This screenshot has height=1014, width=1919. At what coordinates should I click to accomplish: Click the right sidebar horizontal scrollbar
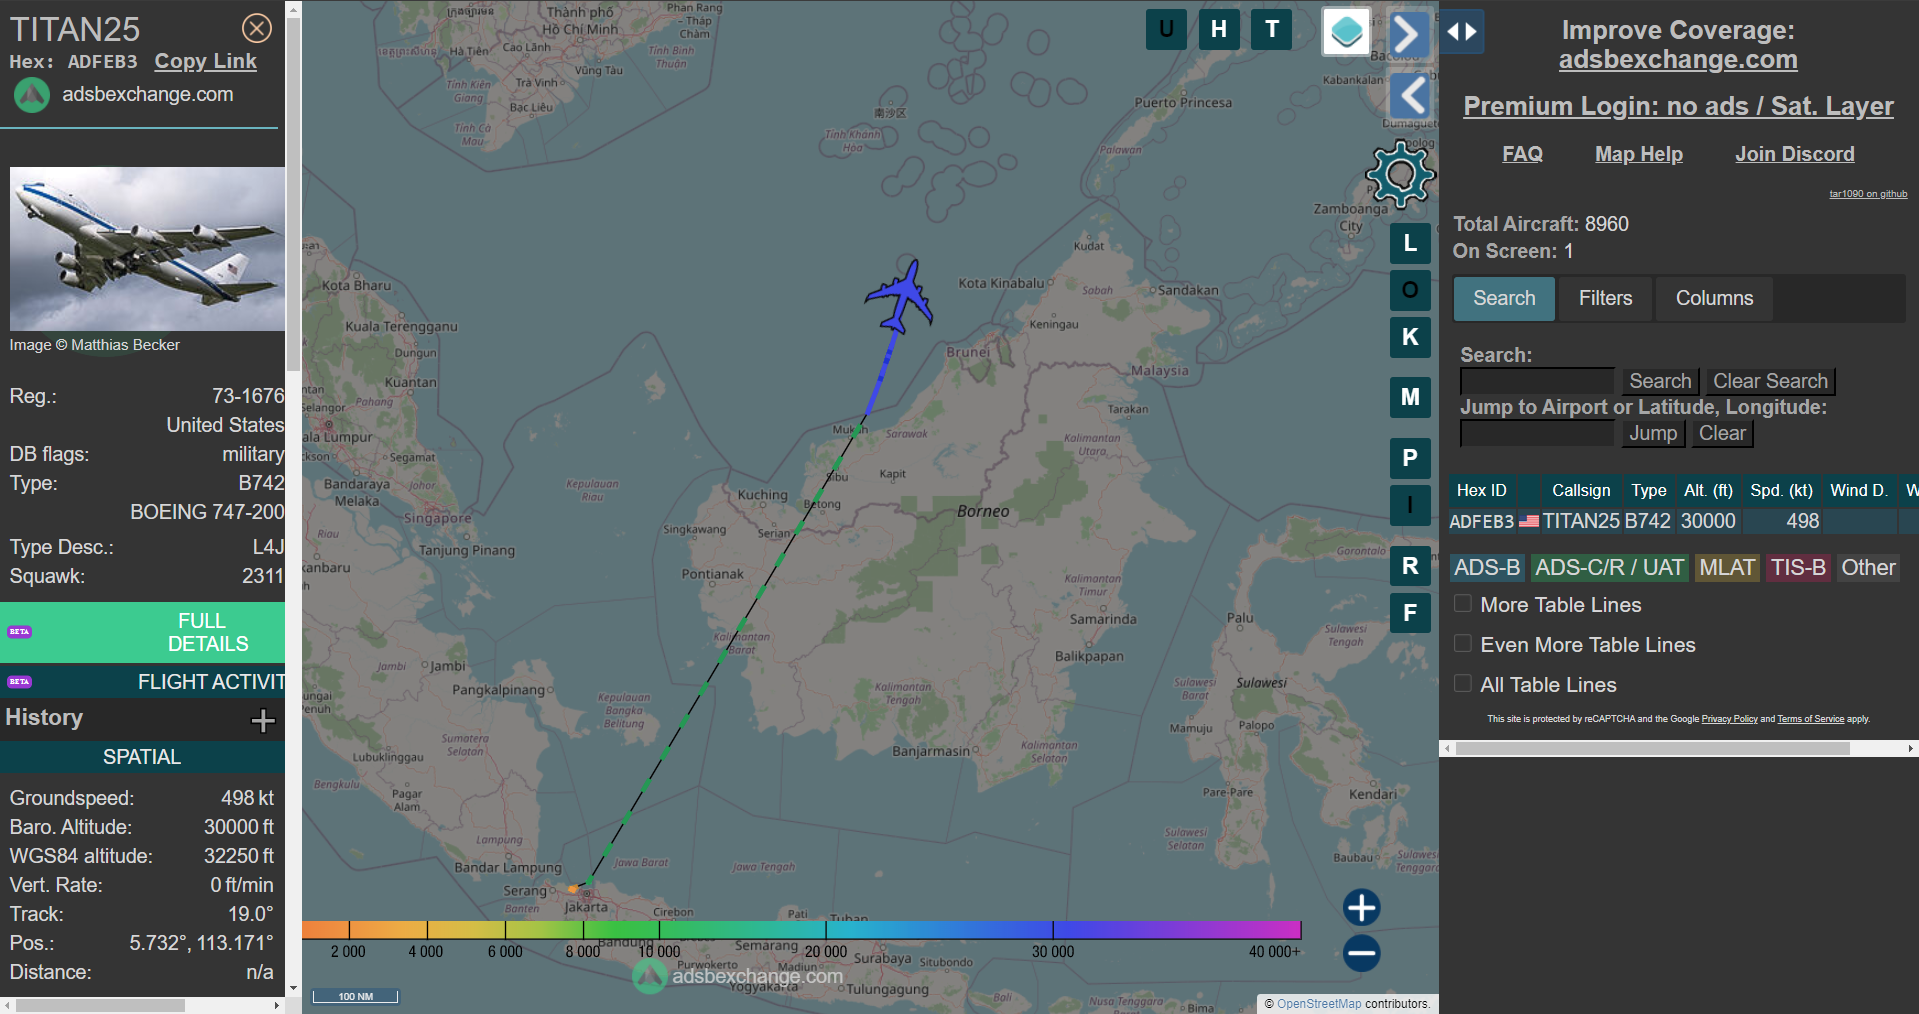tap(1652, 748)
